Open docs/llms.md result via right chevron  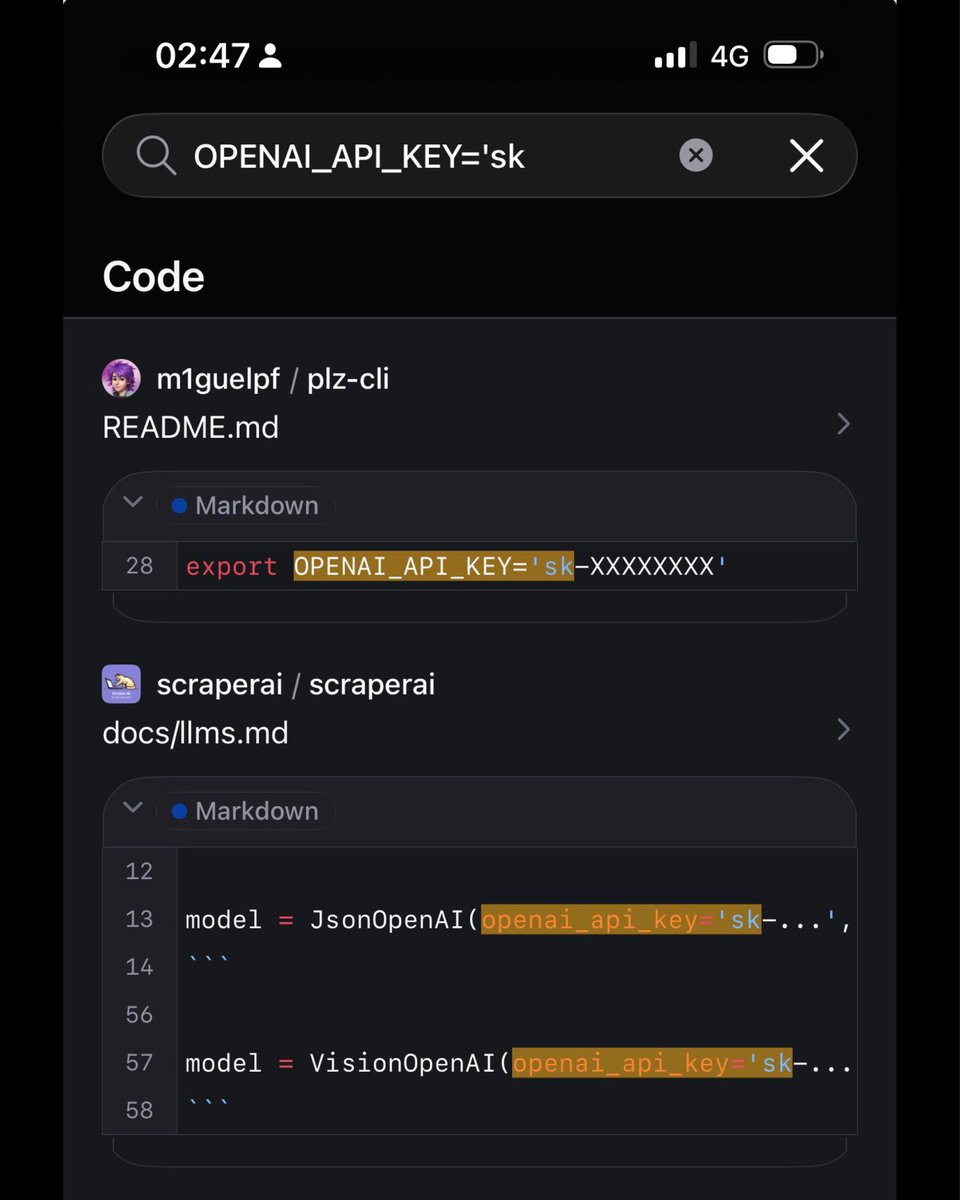point(843,730)
